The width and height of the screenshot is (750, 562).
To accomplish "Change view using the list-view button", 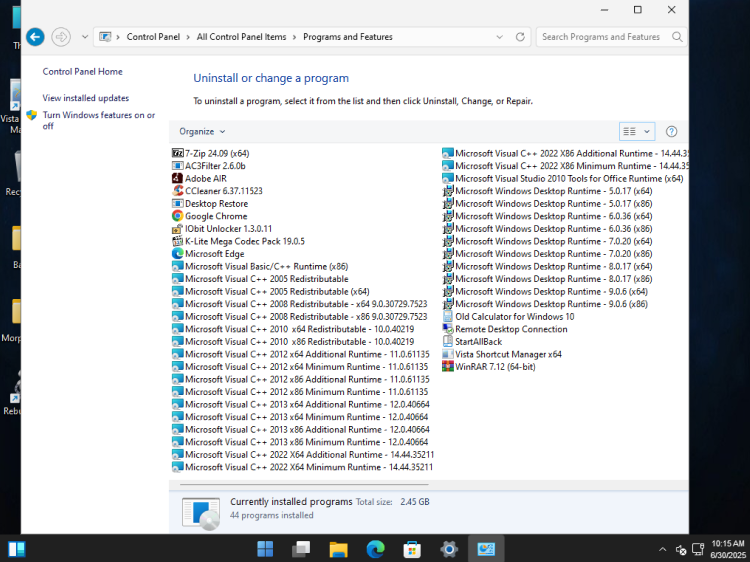I will (630, 132).
